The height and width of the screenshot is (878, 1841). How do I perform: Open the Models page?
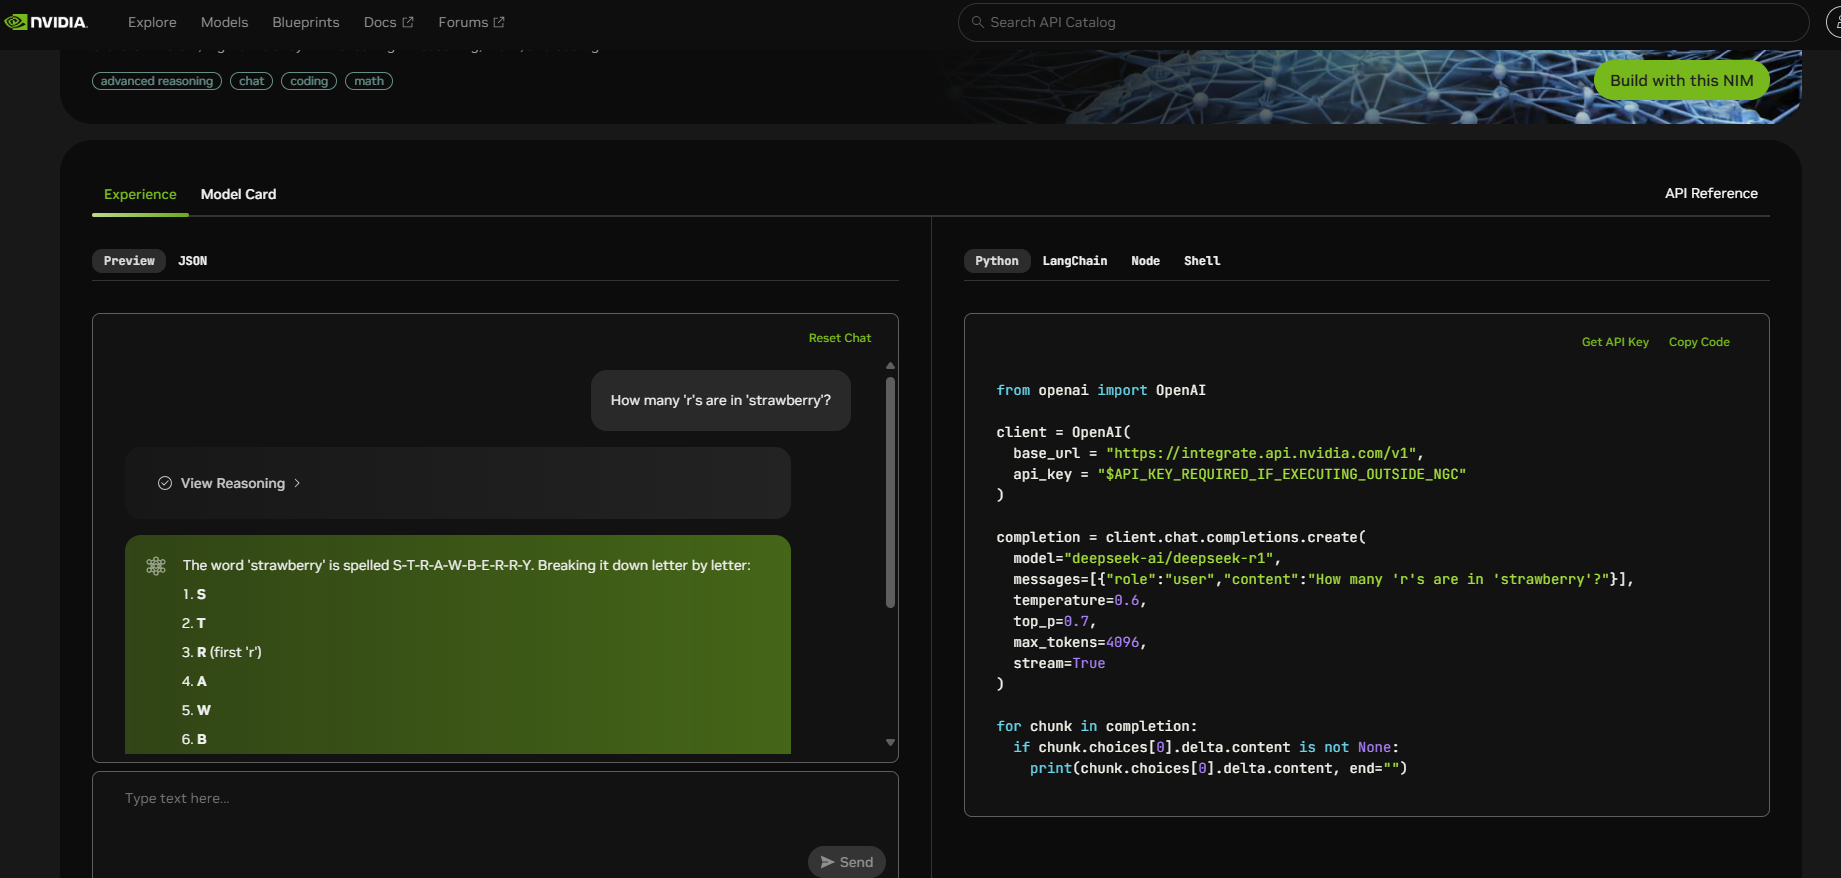tap(224, 22)
